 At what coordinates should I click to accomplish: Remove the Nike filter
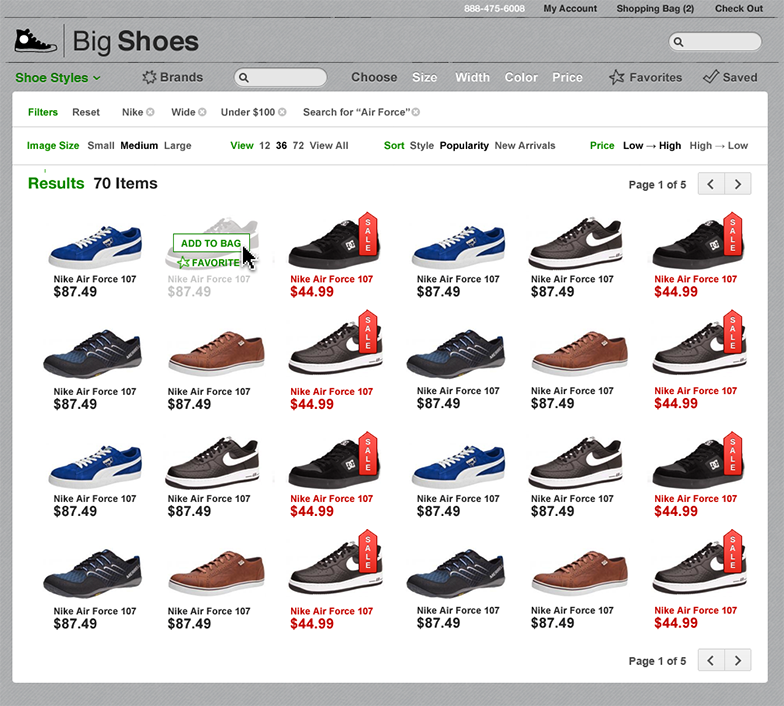point(150,112)
